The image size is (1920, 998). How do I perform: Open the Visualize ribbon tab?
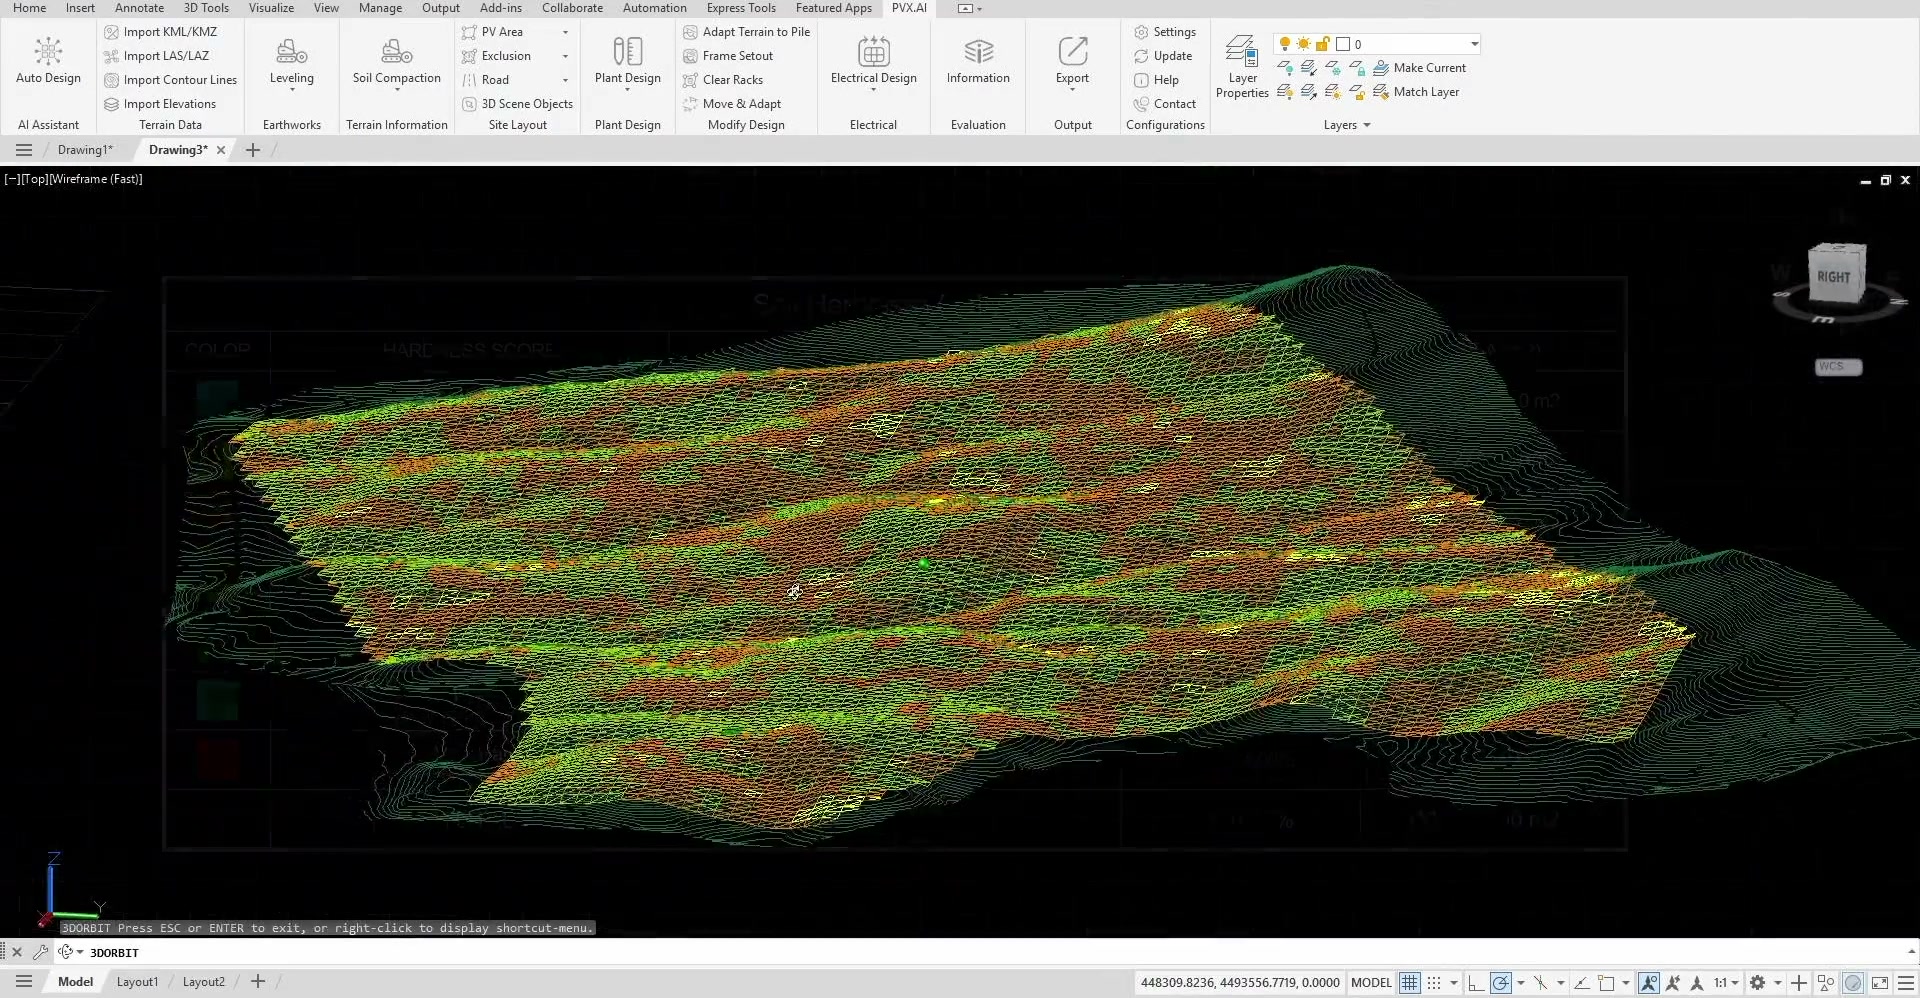click(x=271, y=8)
